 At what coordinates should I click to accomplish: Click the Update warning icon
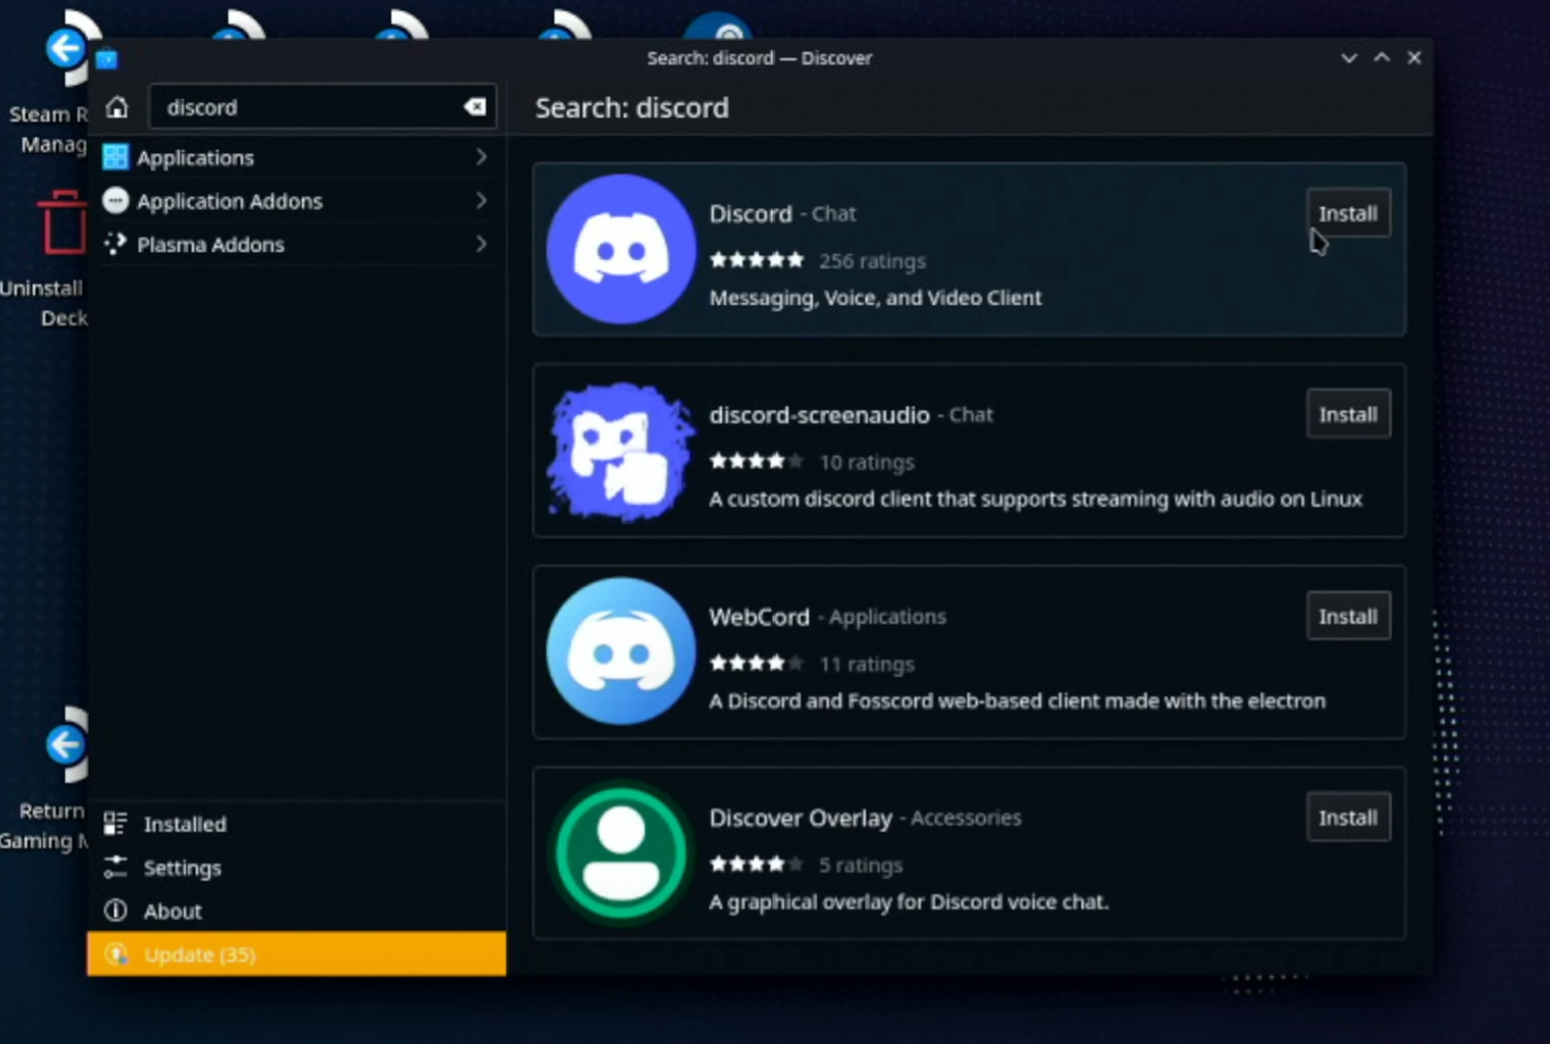(116, 954)
